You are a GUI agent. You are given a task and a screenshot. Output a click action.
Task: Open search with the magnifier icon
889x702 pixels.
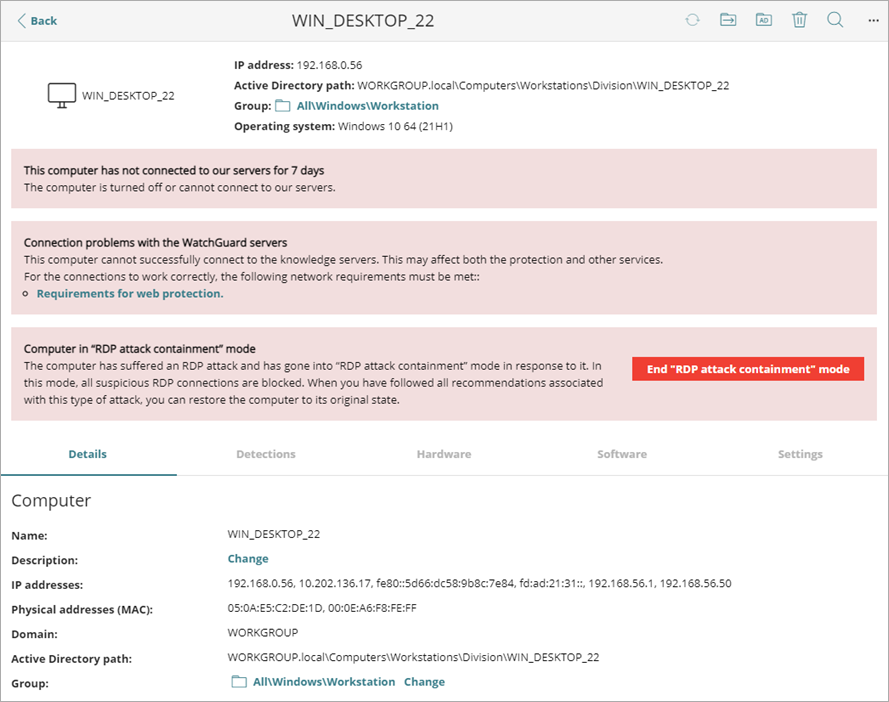(x=835, y=20)
